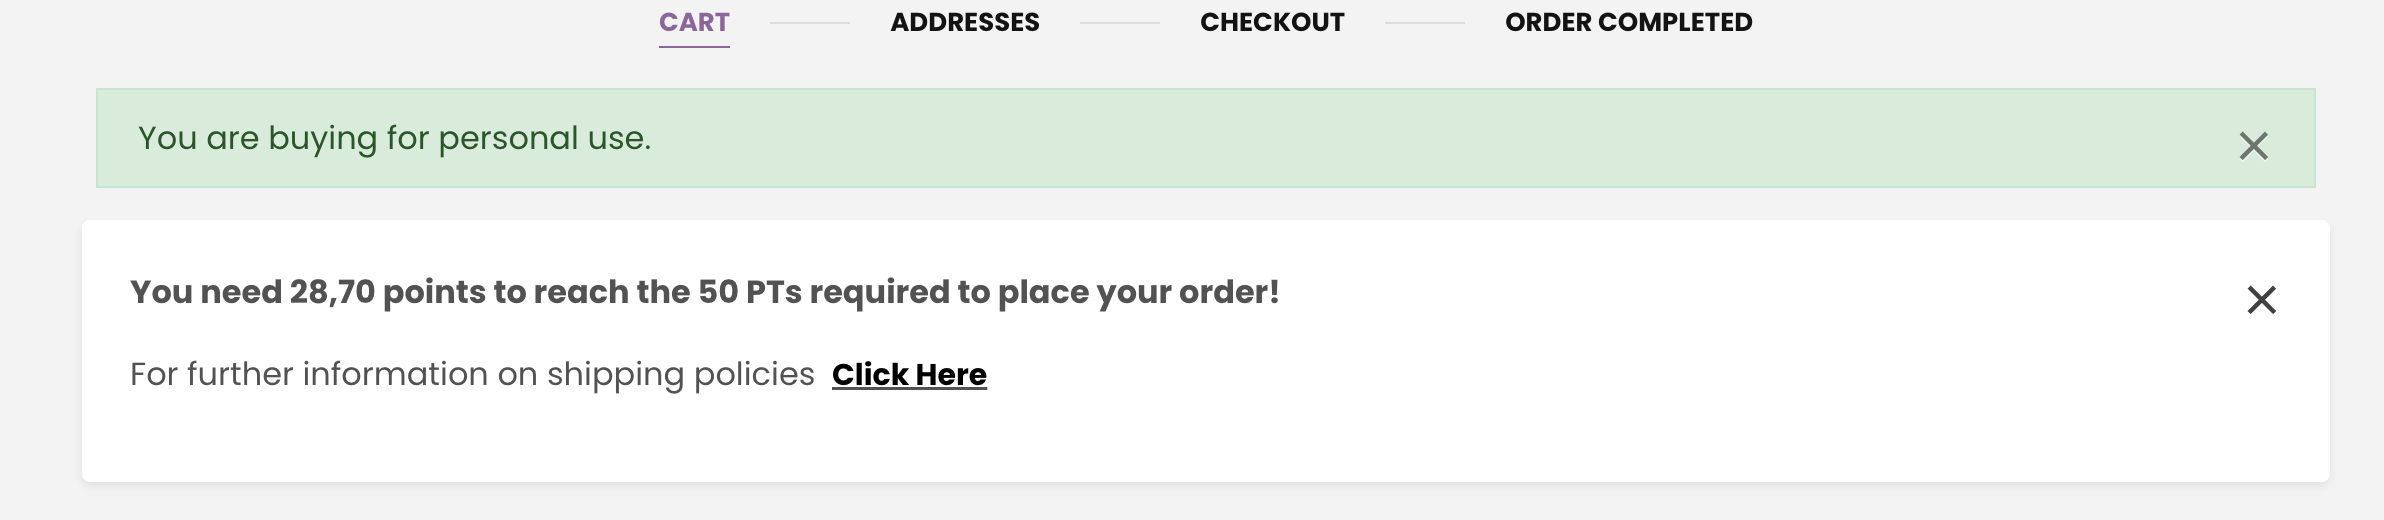
Task: Dismiss the personal use banner
Action: [x=2253, y=146]
